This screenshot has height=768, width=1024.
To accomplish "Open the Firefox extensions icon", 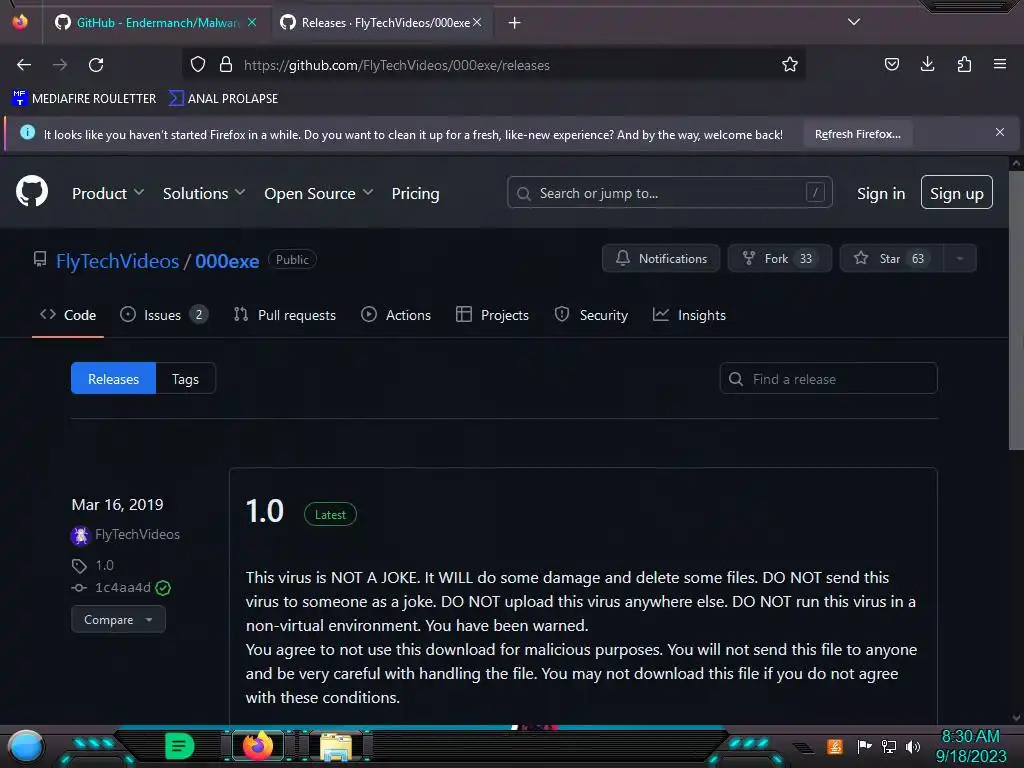I will (x=964, y=64).
